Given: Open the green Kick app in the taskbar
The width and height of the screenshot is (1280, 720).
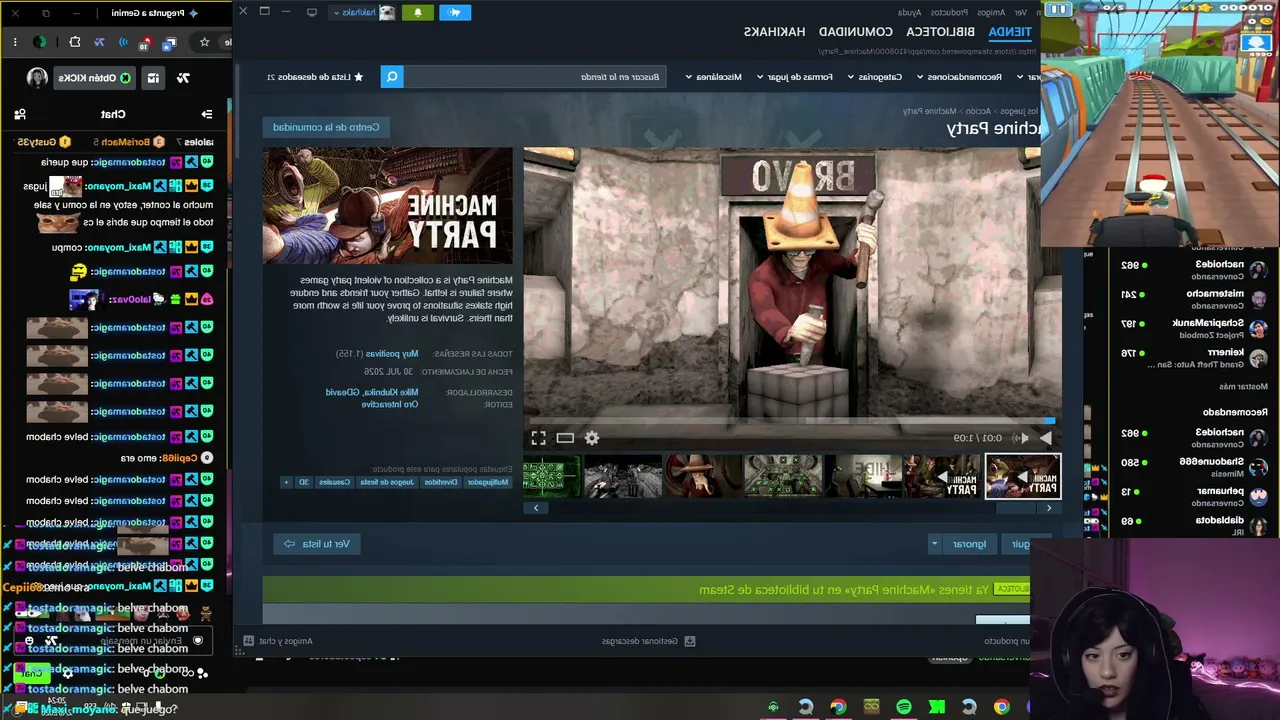Looking at the screenshot, I should point(936,707).
